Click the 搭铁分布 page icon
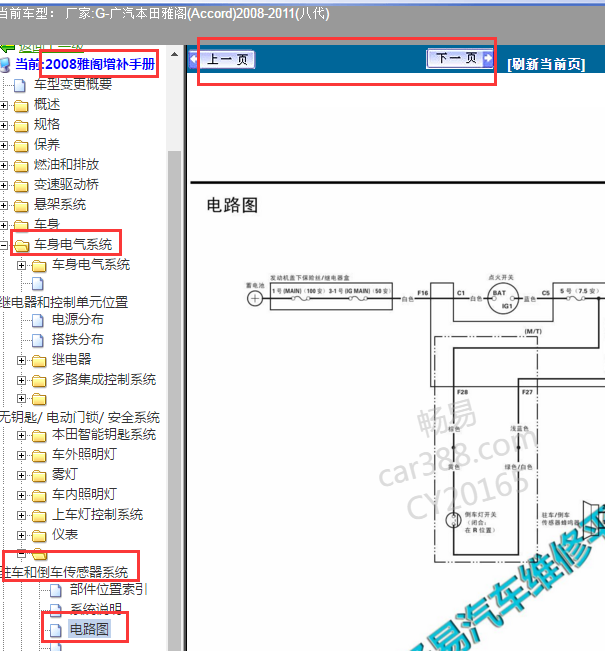 click(38, 340)
